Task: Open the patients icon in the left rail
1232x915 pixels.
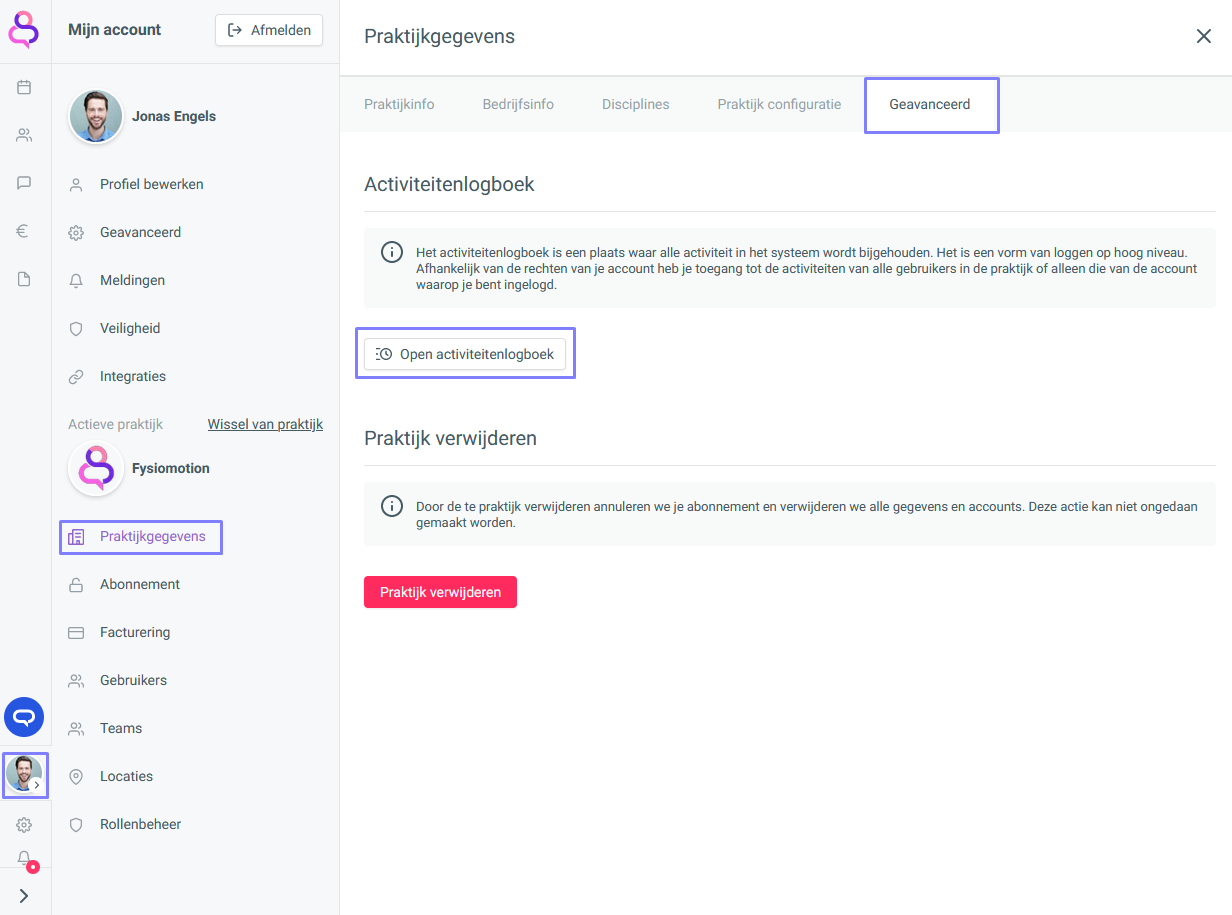Action: (x=24, y=135)
